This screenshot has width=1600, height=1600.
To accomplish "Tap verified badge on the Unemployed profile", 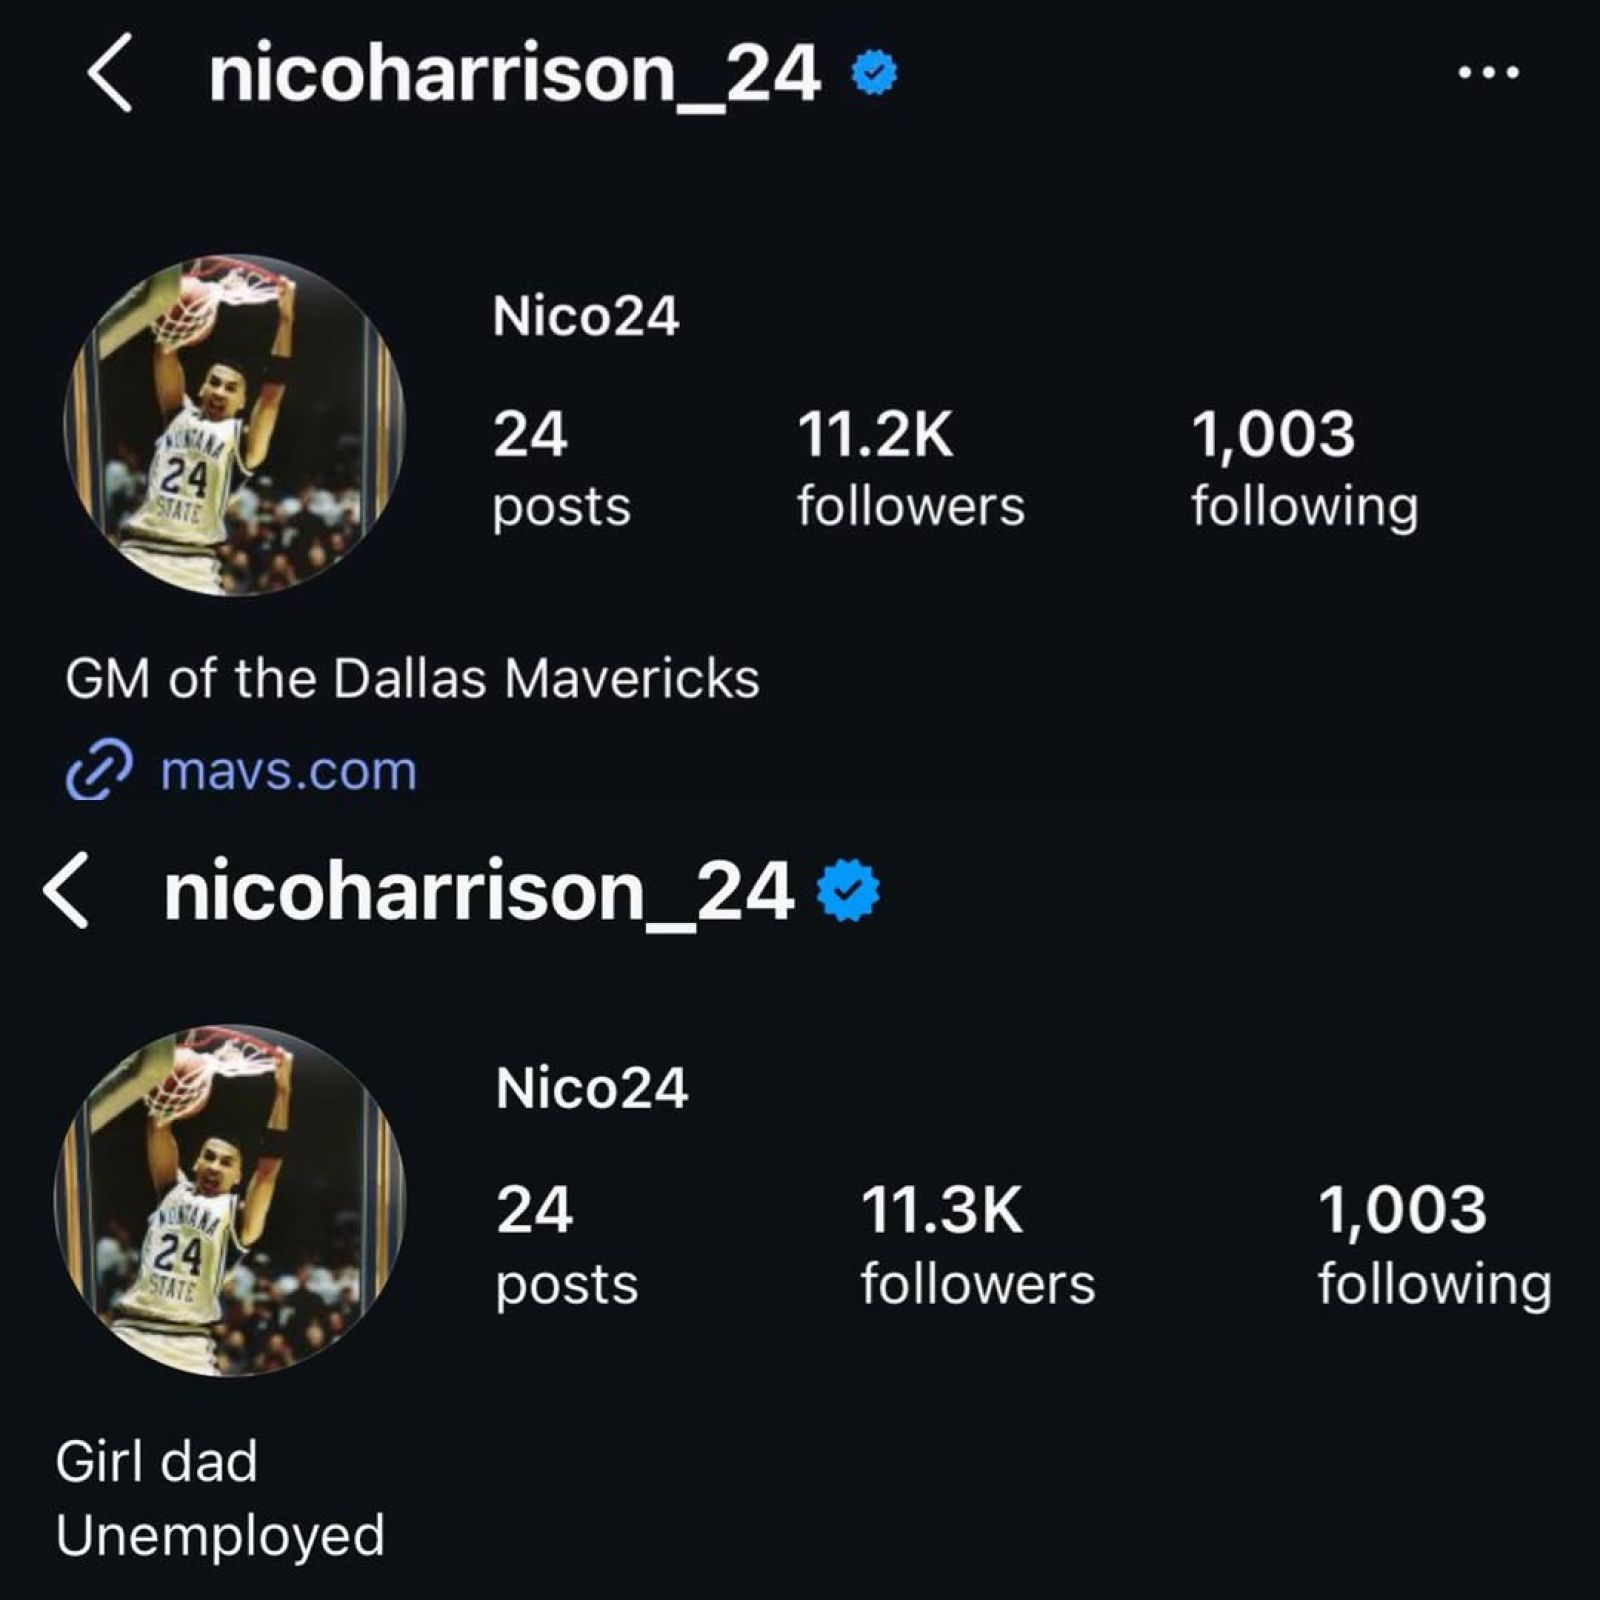I will pos(849,890).
